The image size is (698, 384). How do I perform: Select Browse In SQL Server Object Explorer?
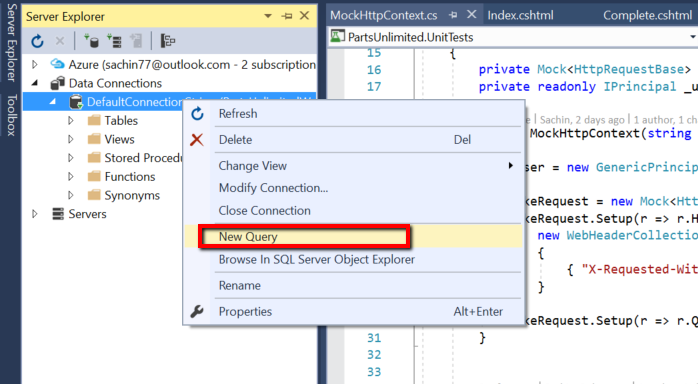coord(354,259)
